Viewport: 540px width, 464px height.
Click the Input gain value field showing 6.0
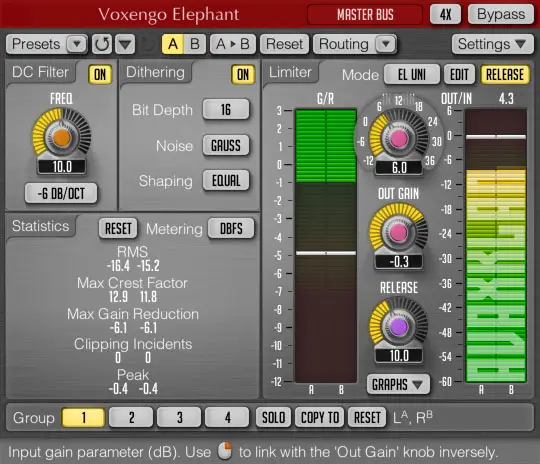click(x=399, y=168)
